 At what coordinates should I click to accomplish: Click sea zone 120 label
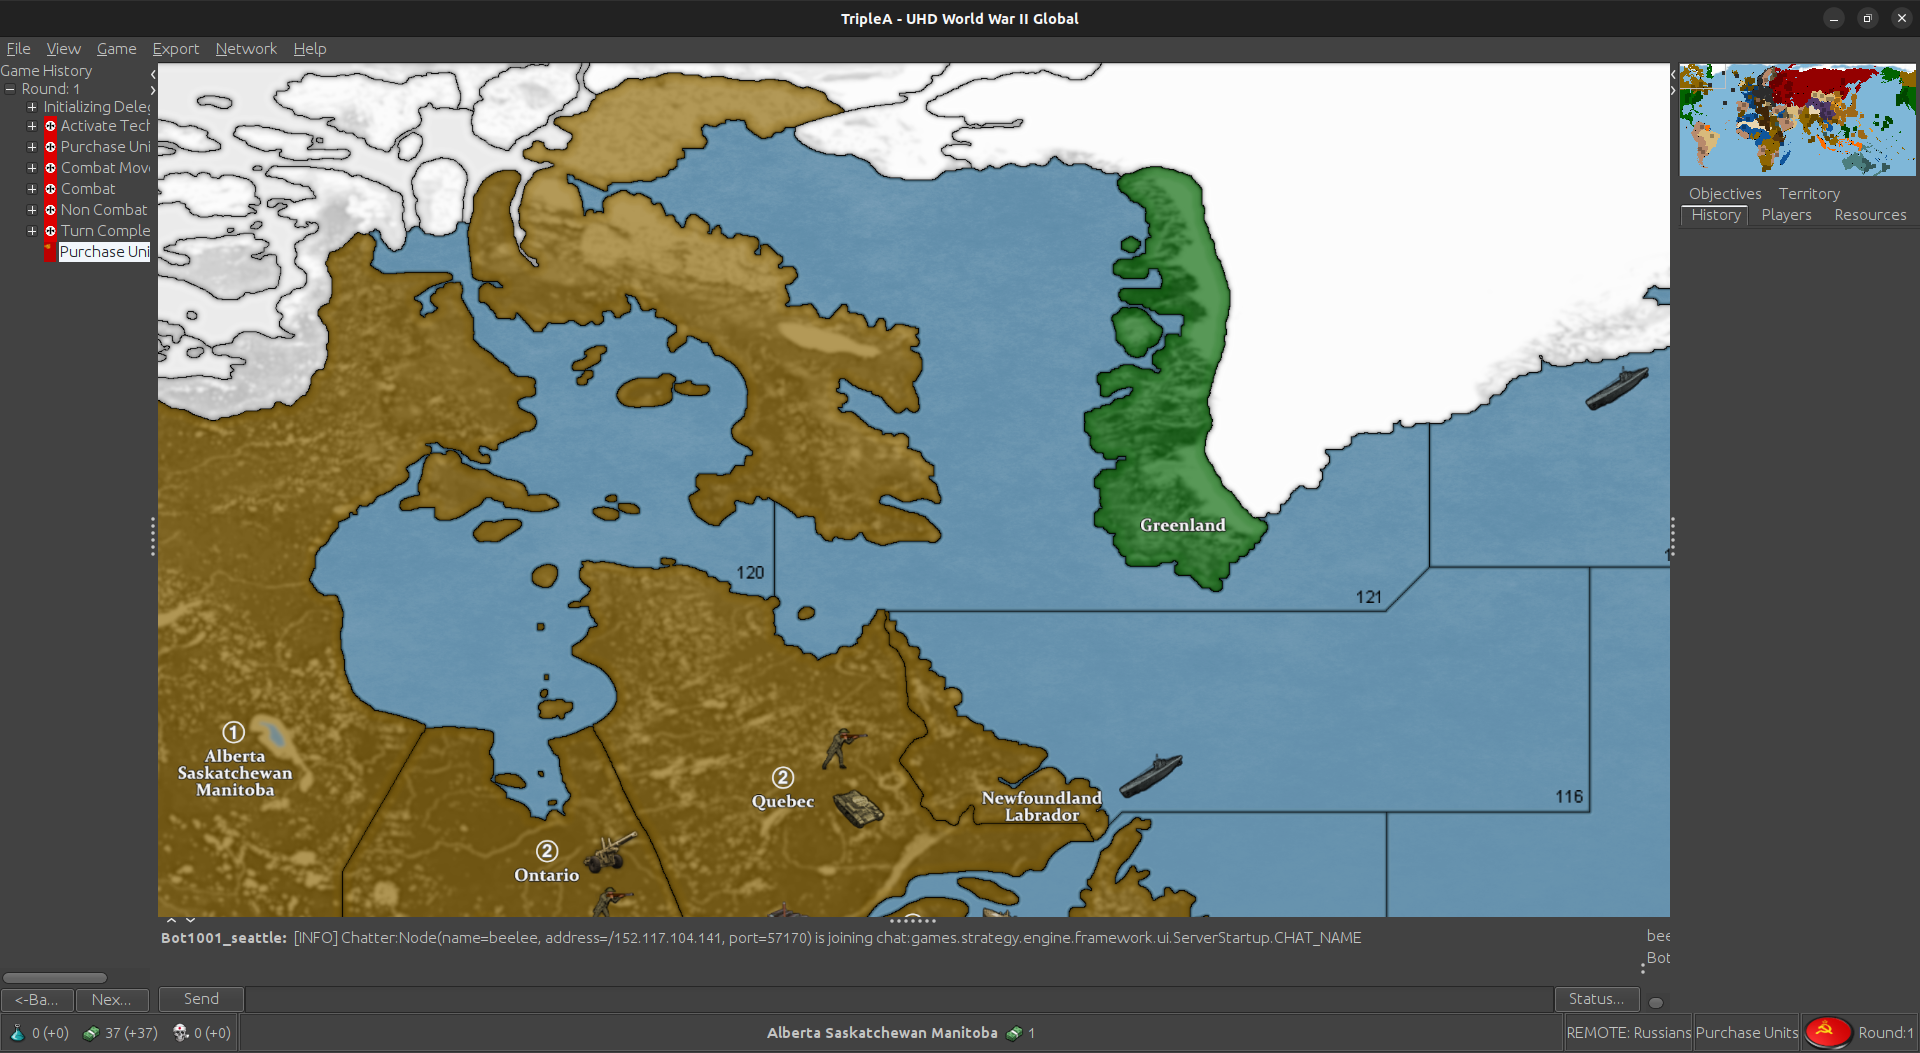[750, 572]
